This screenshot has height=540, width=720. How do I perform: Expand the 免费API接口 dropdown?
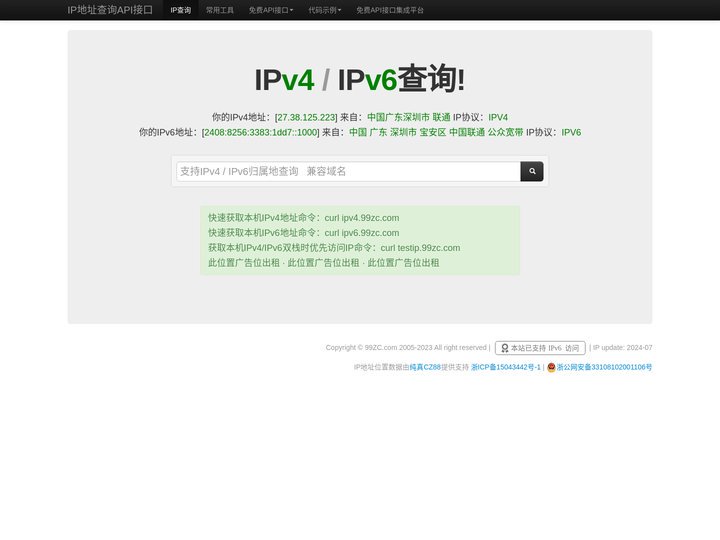click(271, 10)
